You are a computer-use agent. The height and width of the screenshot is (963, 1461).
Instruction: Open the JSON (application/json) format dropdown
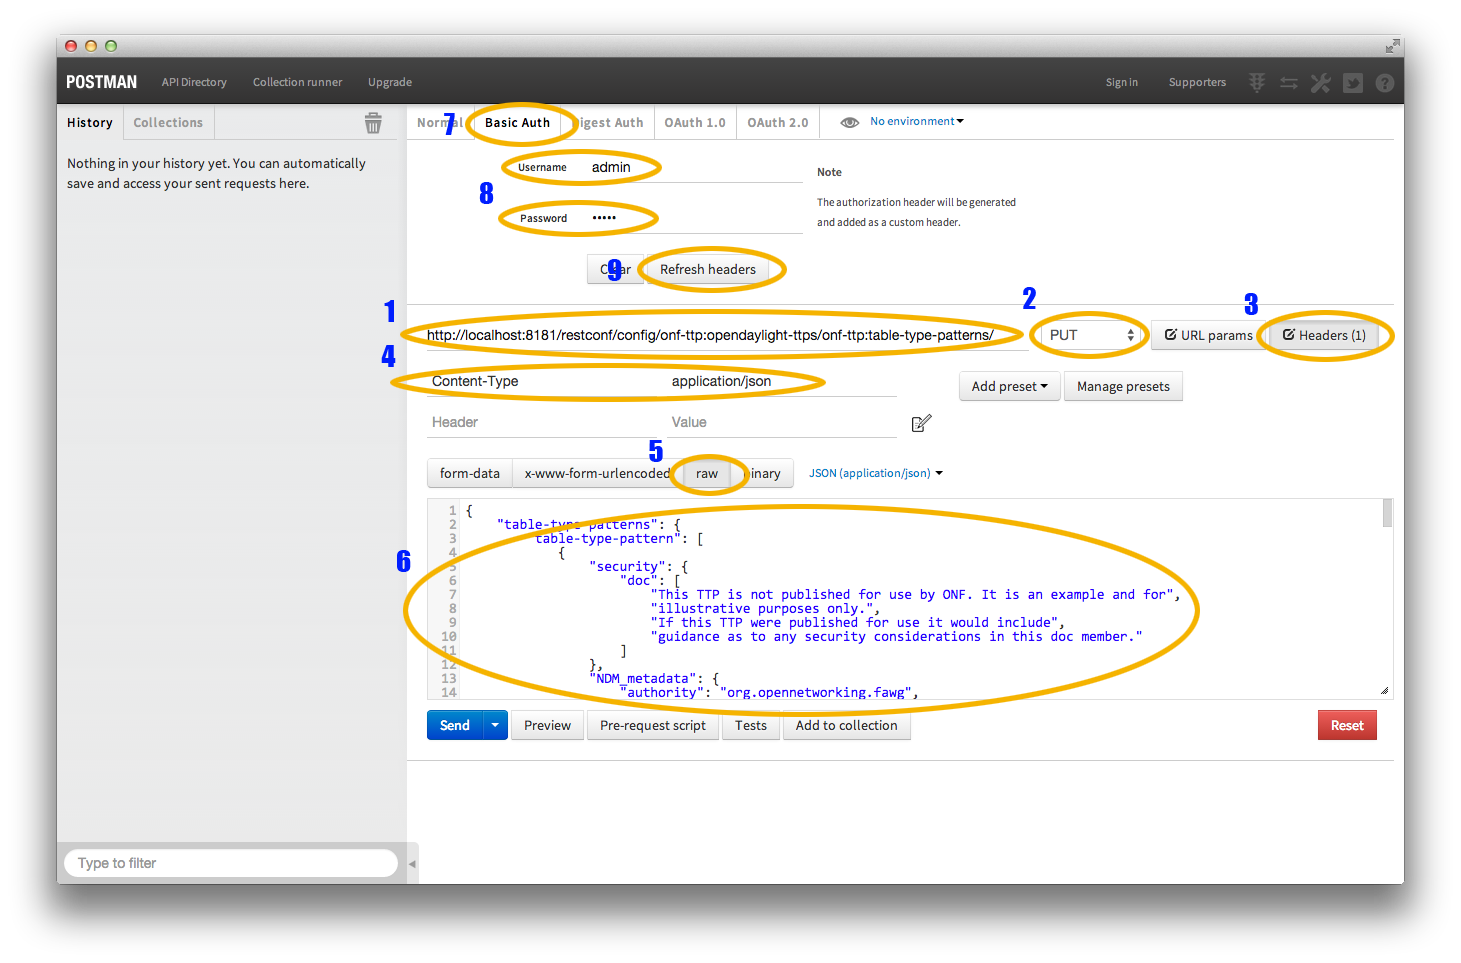(876, 473)
